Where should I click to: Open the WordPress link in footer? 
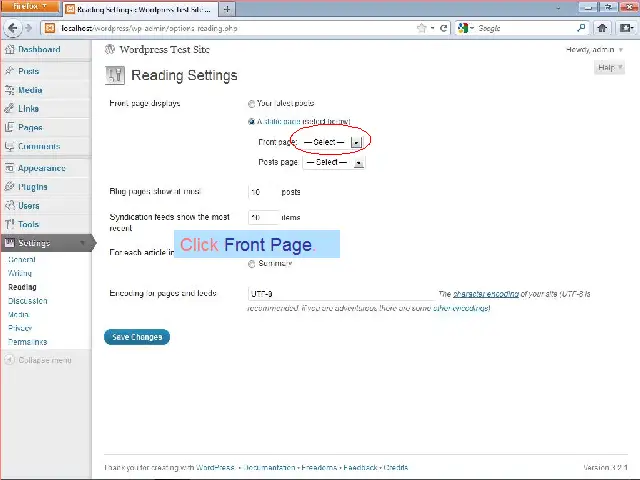pyautogui.click(x=215, y=467)
